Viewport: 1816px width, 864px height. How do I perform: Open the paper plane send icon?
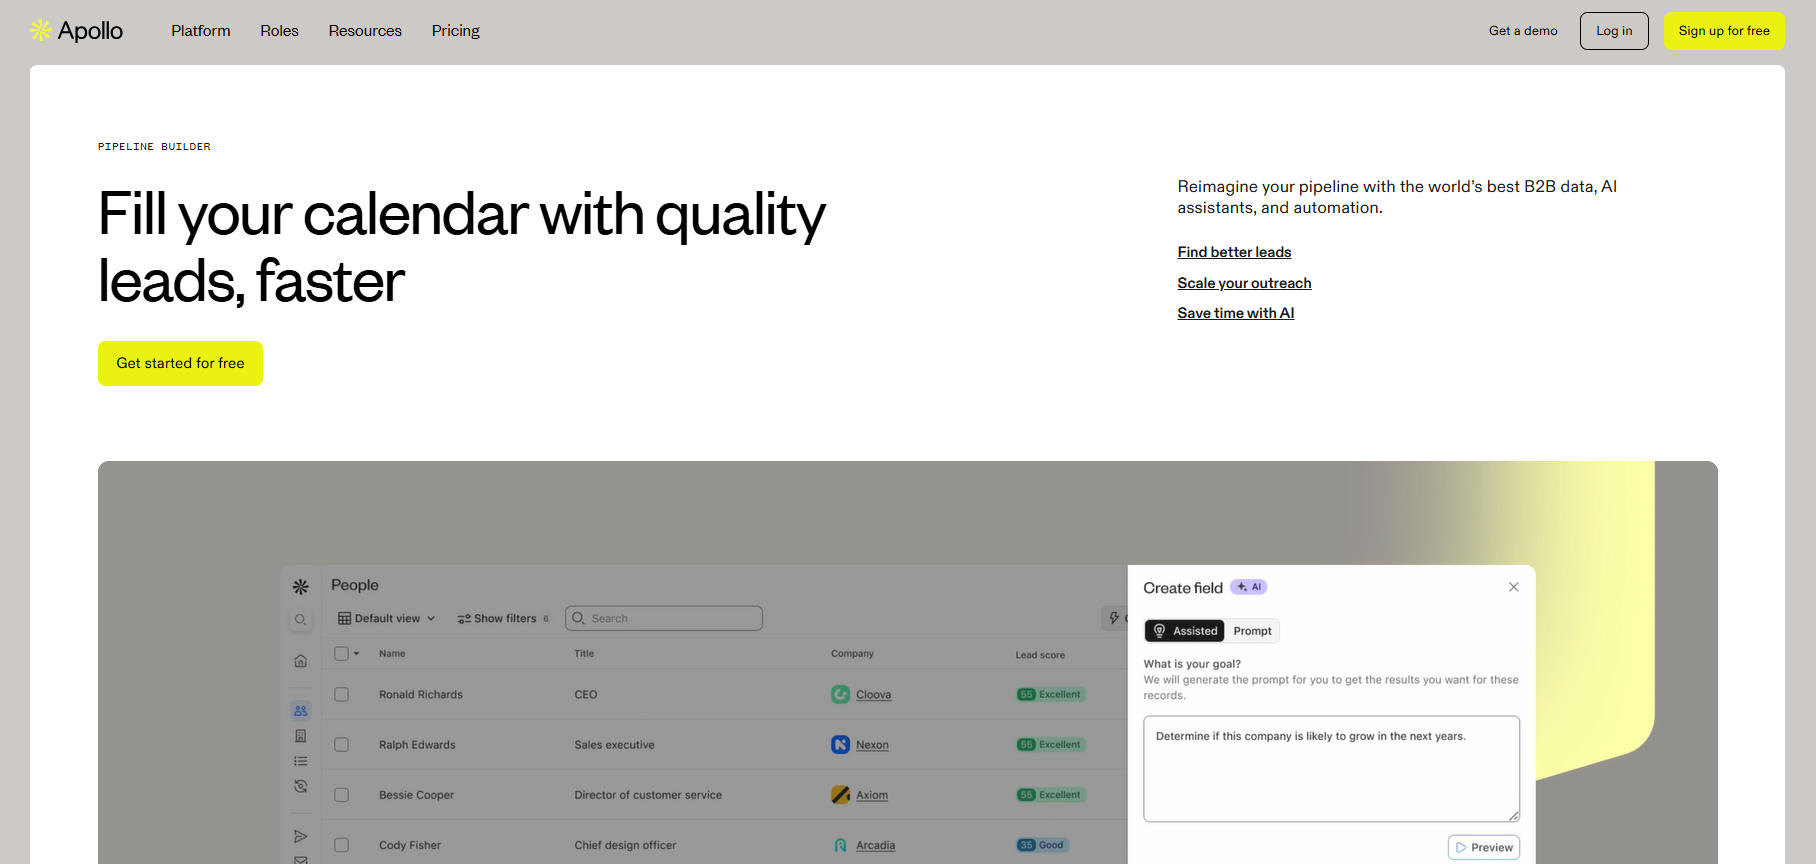(300, 836)
